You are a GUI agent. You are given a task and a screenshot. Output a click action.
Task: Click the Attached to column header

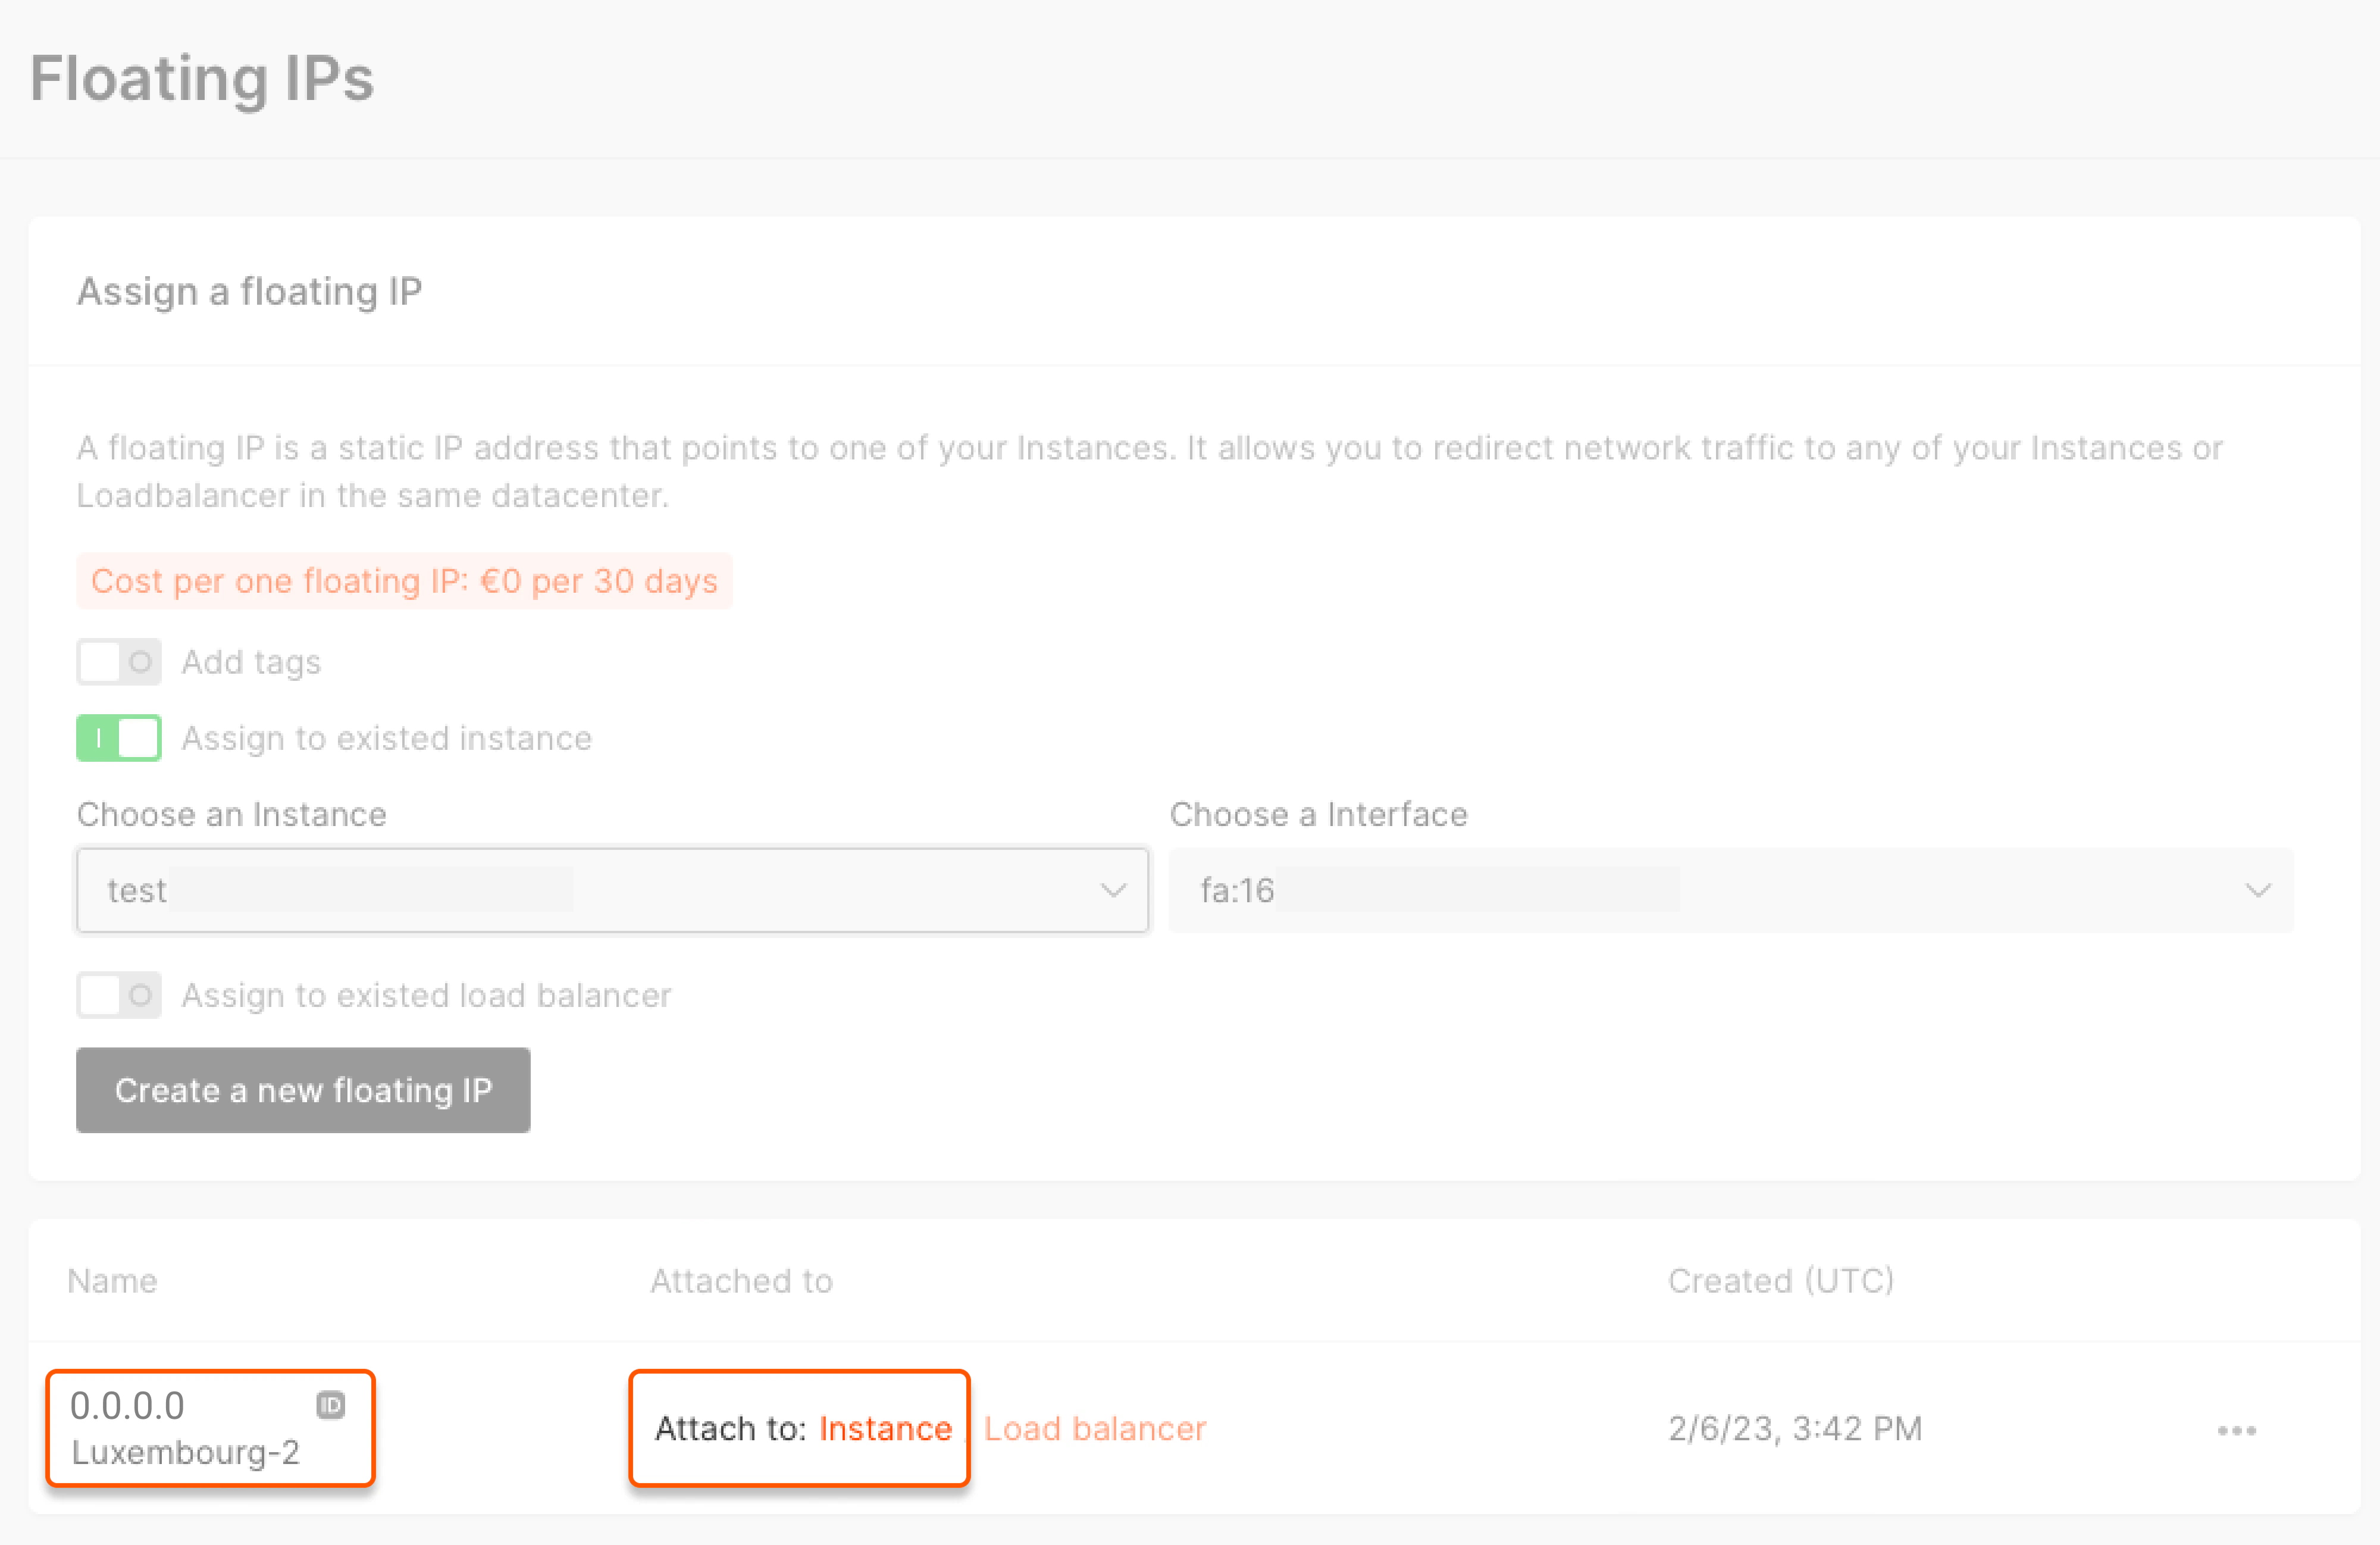coord(741,1281)
